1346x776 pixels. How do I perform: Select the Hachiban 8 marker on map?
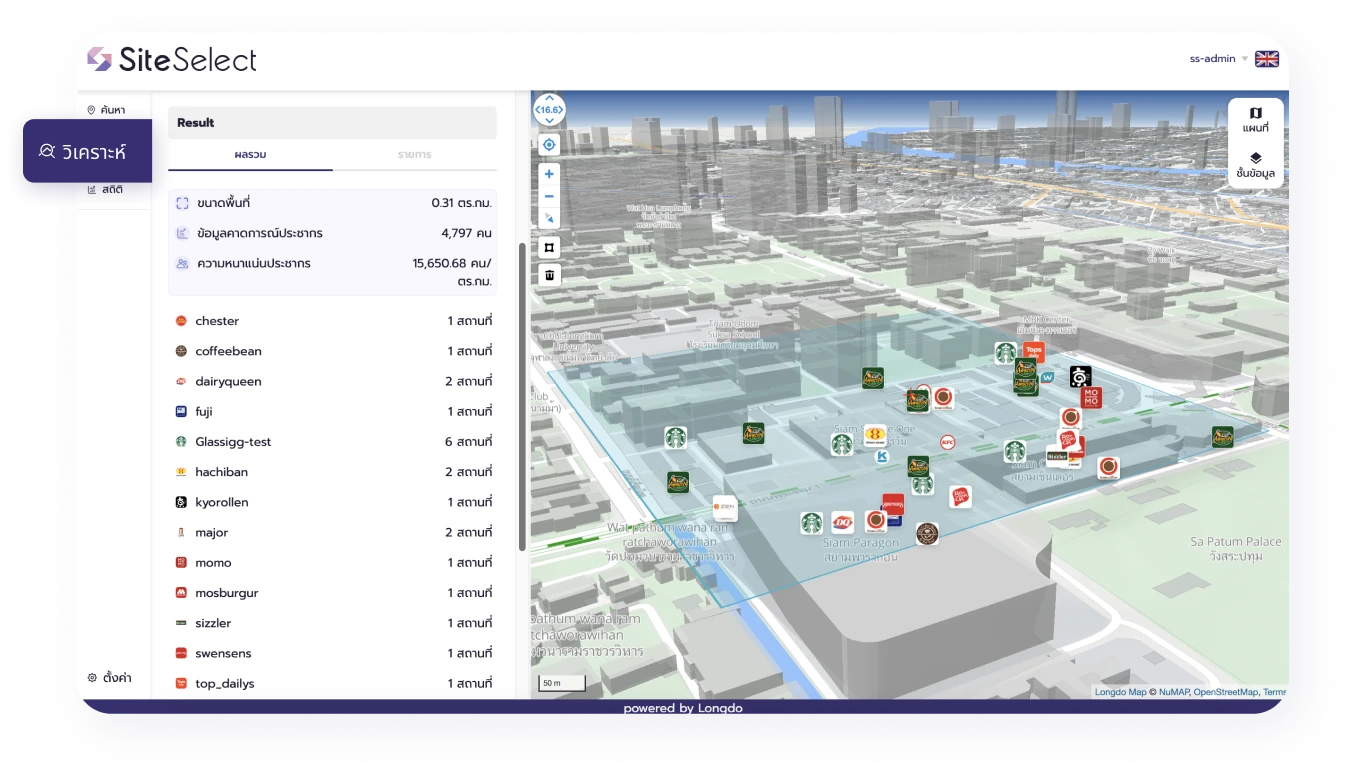pos(875,436)
